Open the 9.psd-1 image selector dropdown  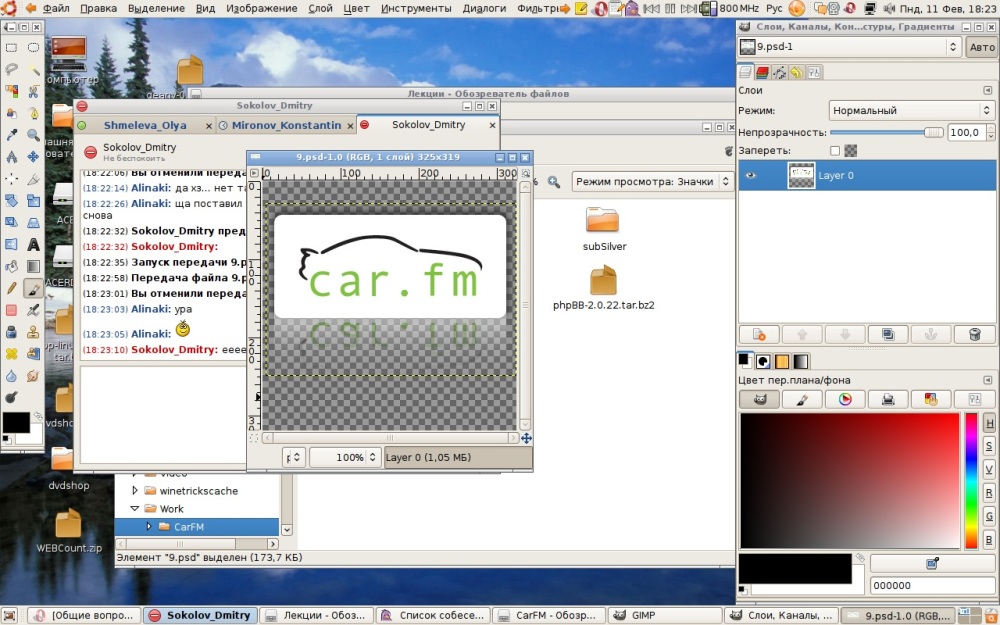(x=849, y=47)
